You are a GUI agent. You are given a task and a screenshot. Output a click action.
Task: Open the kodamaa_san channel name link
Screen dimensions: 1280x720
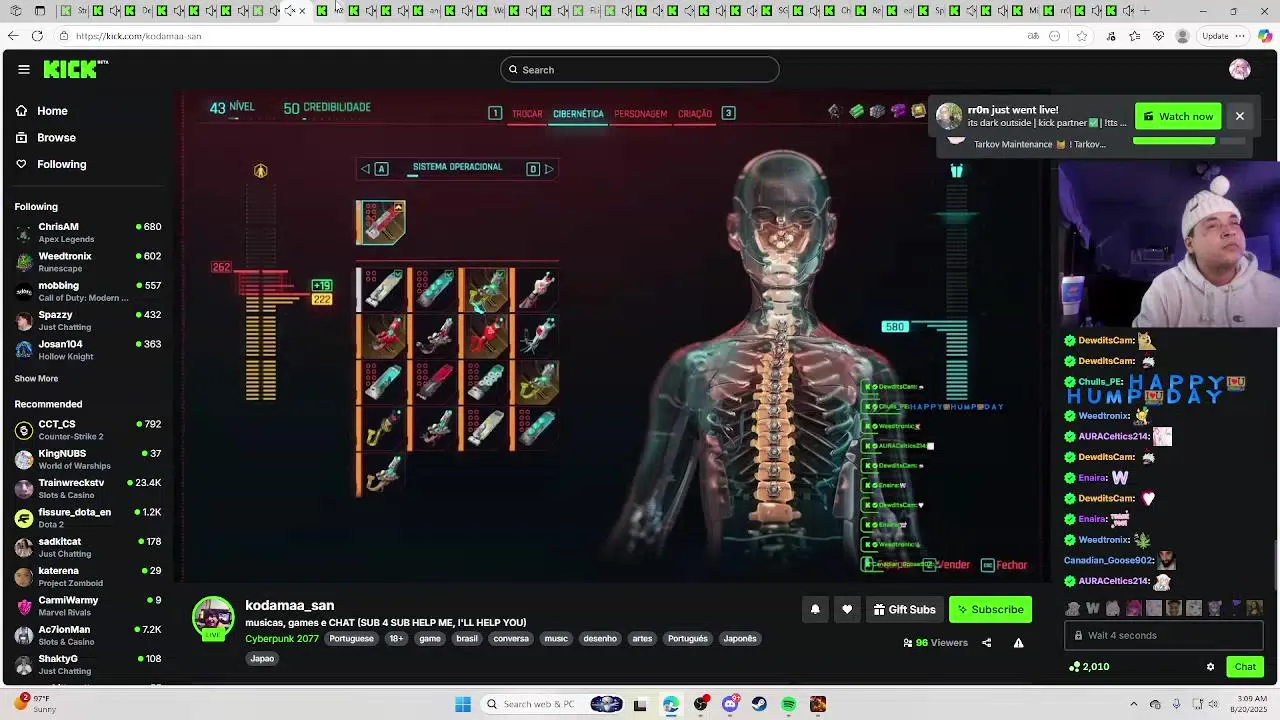290,605
